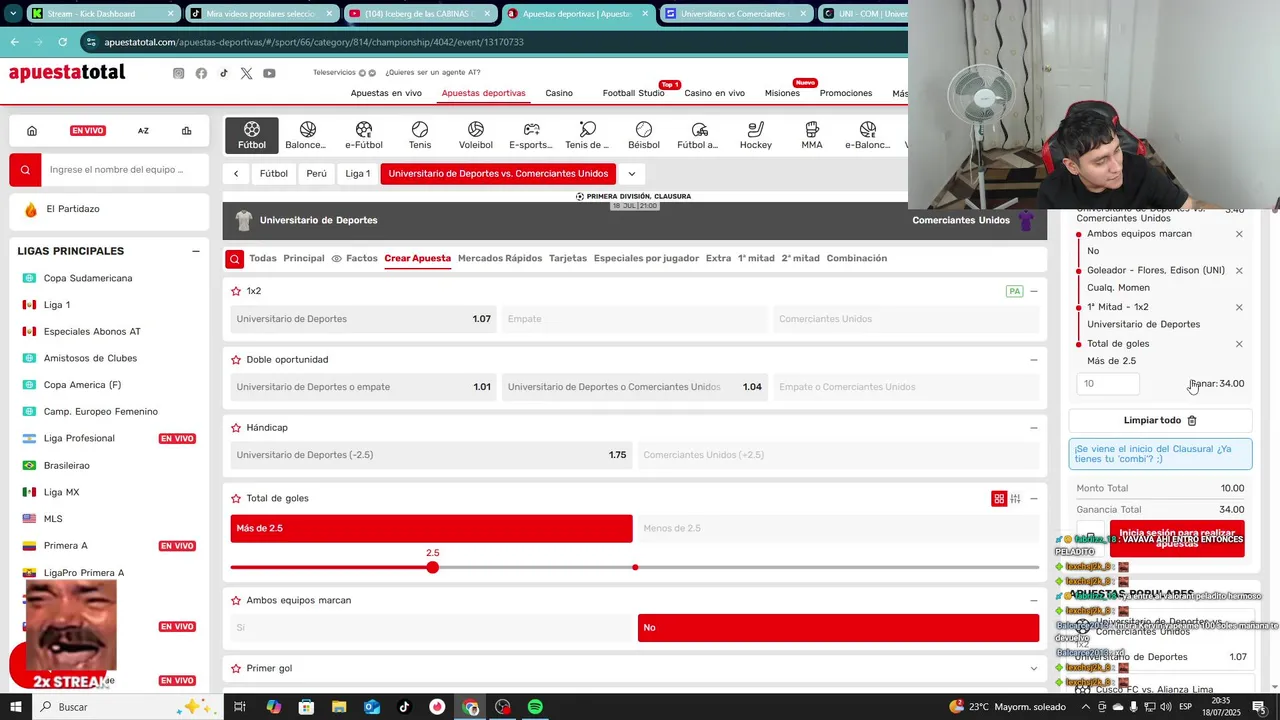This screenshot has height=720, width=1280.
Task: Click the team name search field
Action: coord(125,170)
